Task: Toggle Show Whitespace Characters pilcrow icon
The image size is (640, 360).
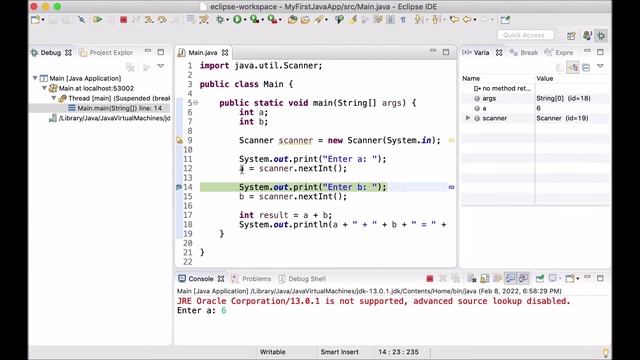Action: 403,19
